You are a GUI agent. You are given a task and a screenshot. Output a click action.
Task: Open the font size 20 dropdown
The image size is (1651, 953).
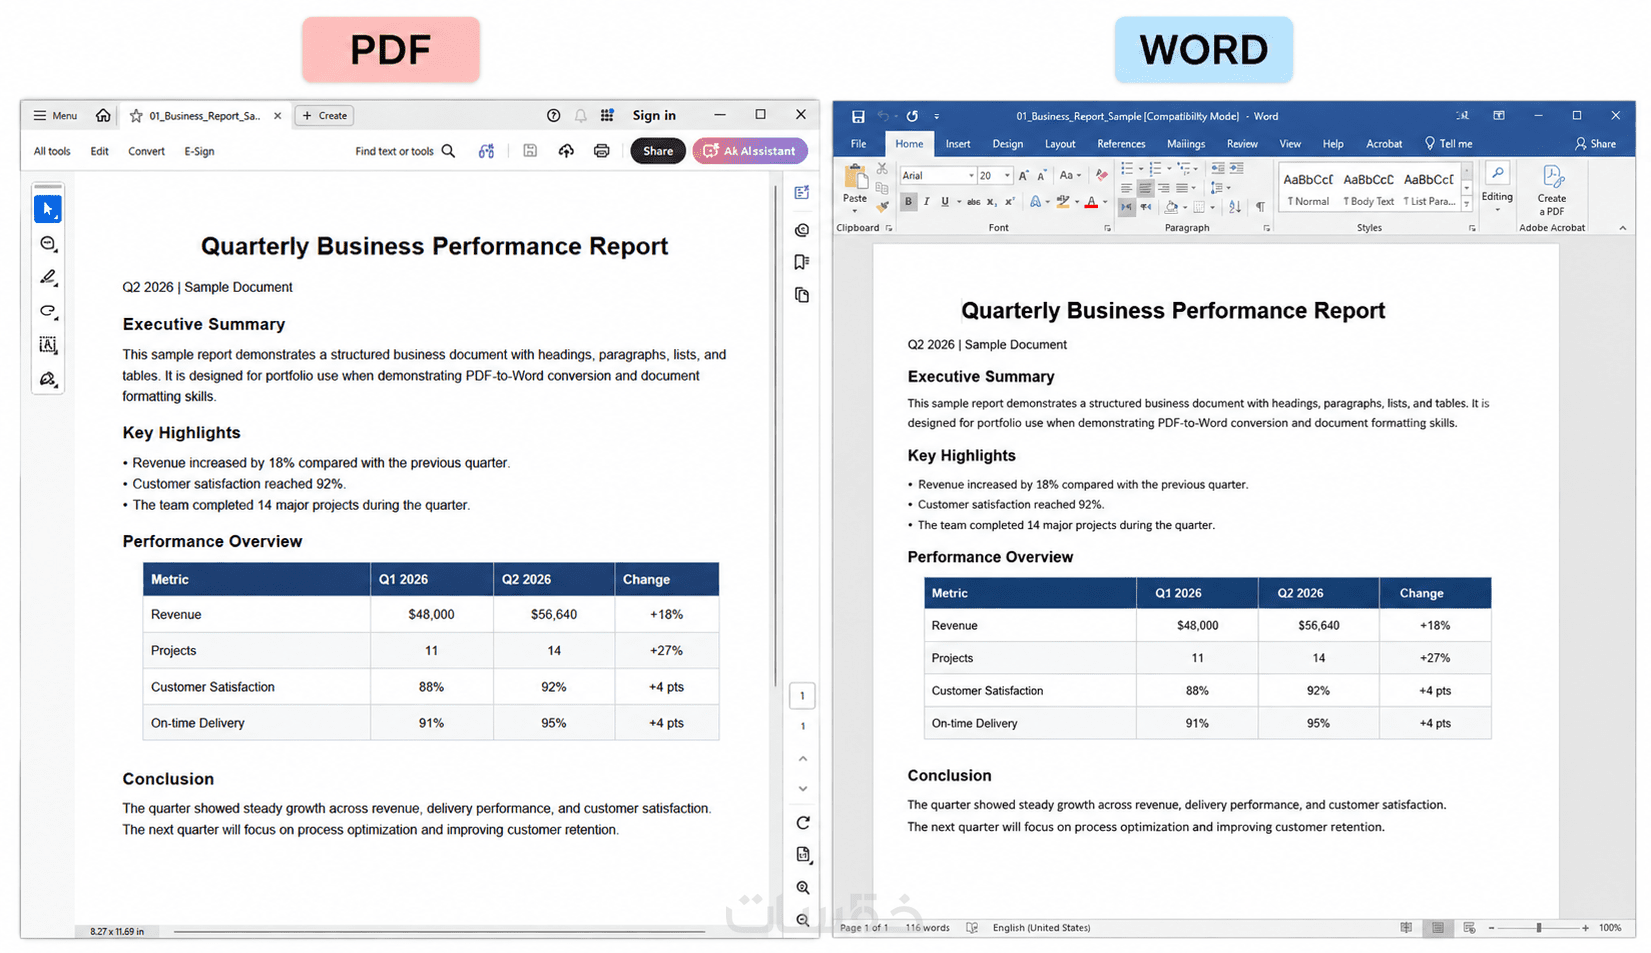point(1007,176)
